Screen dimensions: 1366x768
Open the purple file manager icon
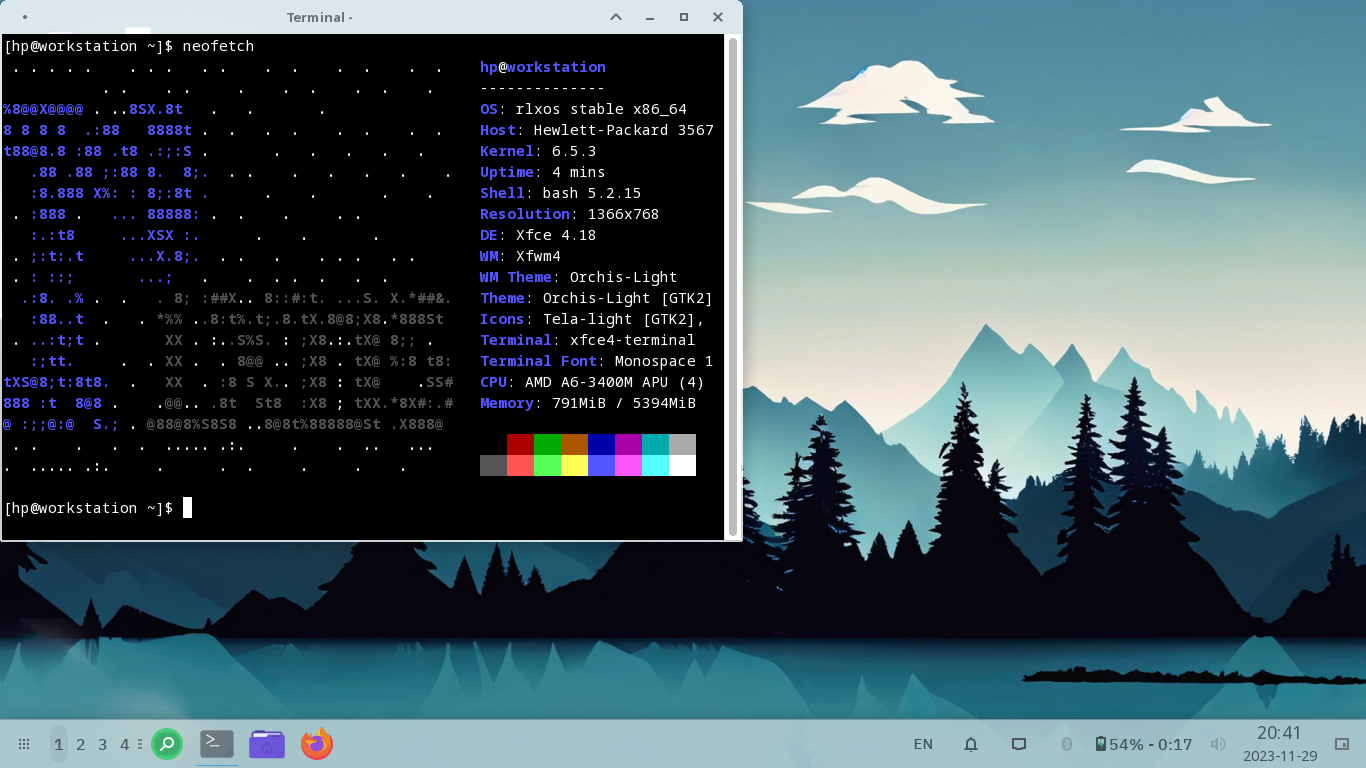pyautogui.click(x=267, y=744)
